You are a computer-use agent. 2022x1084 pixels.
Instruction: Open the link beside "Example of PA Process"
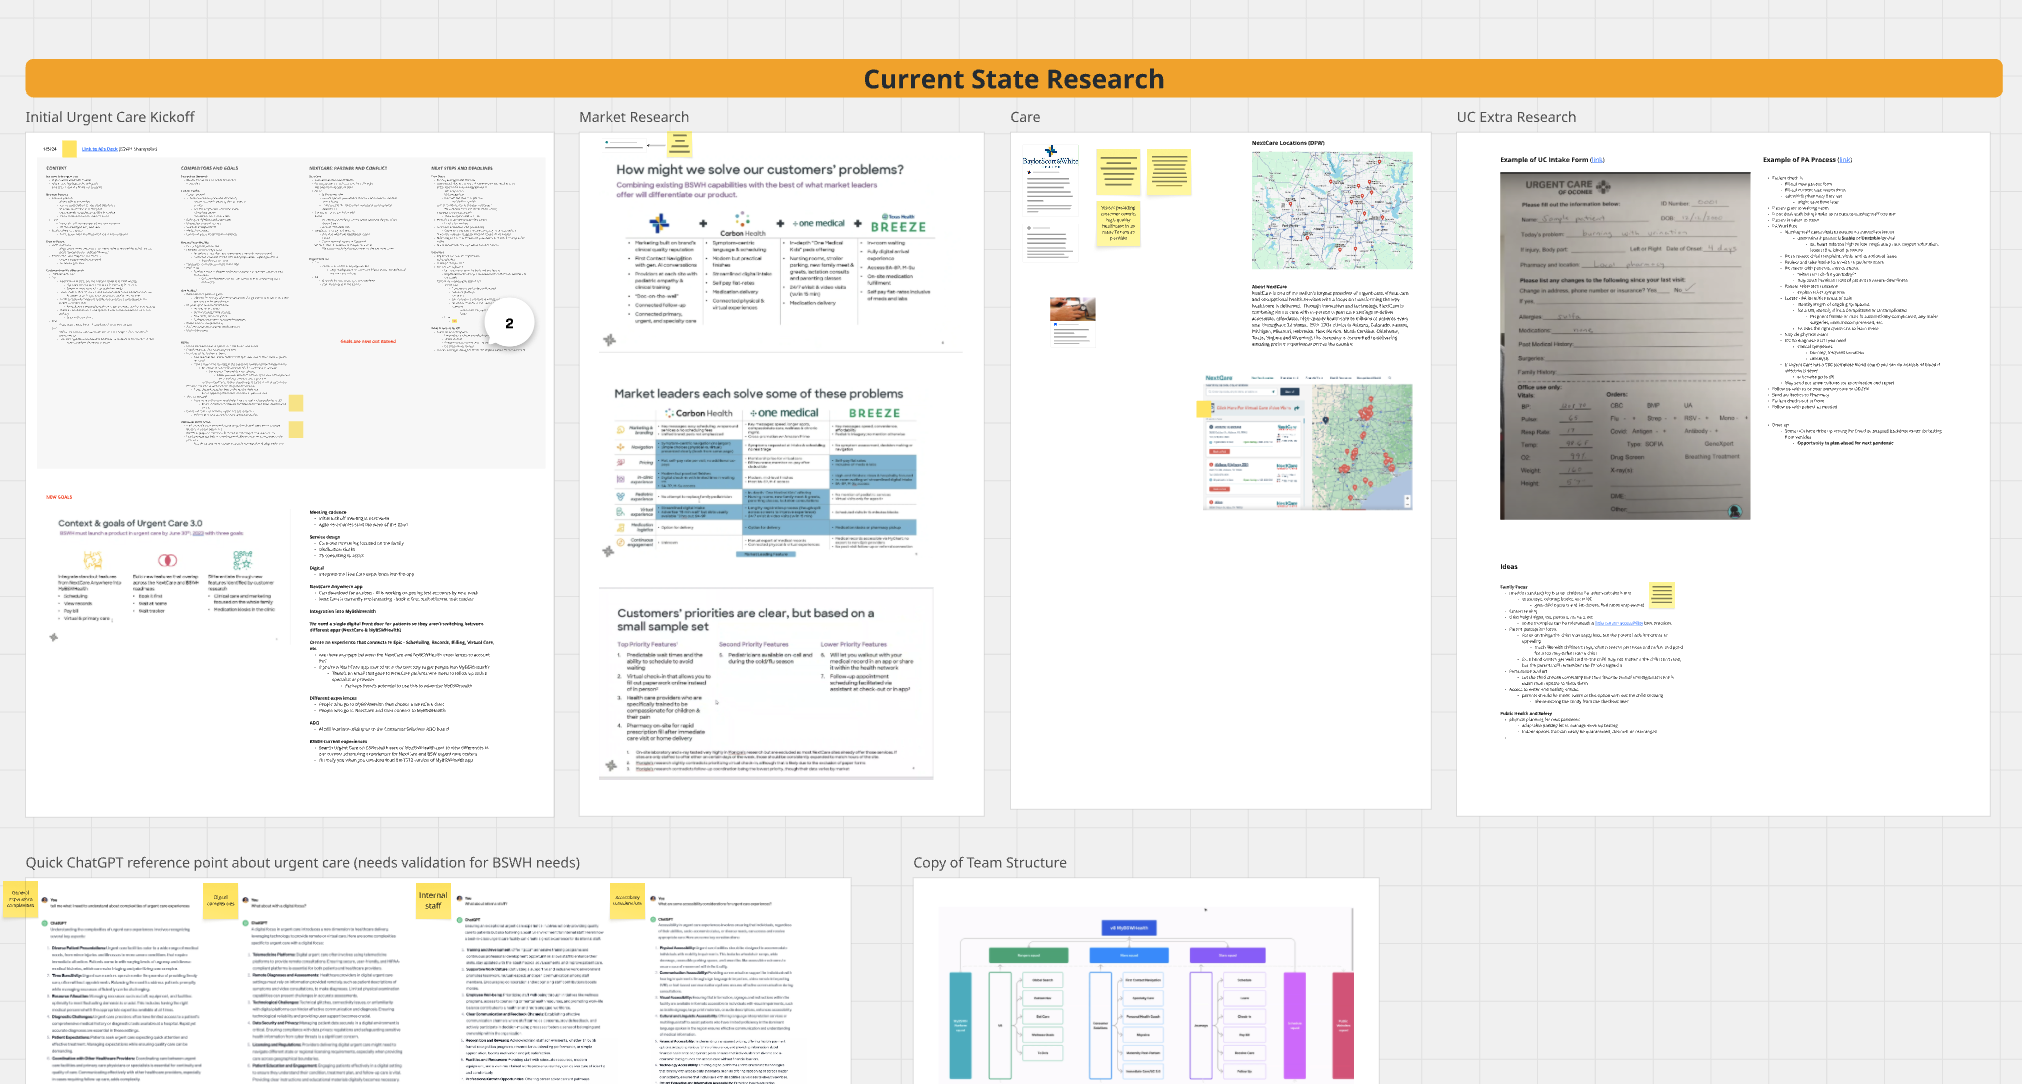(x=1844, y=159)
